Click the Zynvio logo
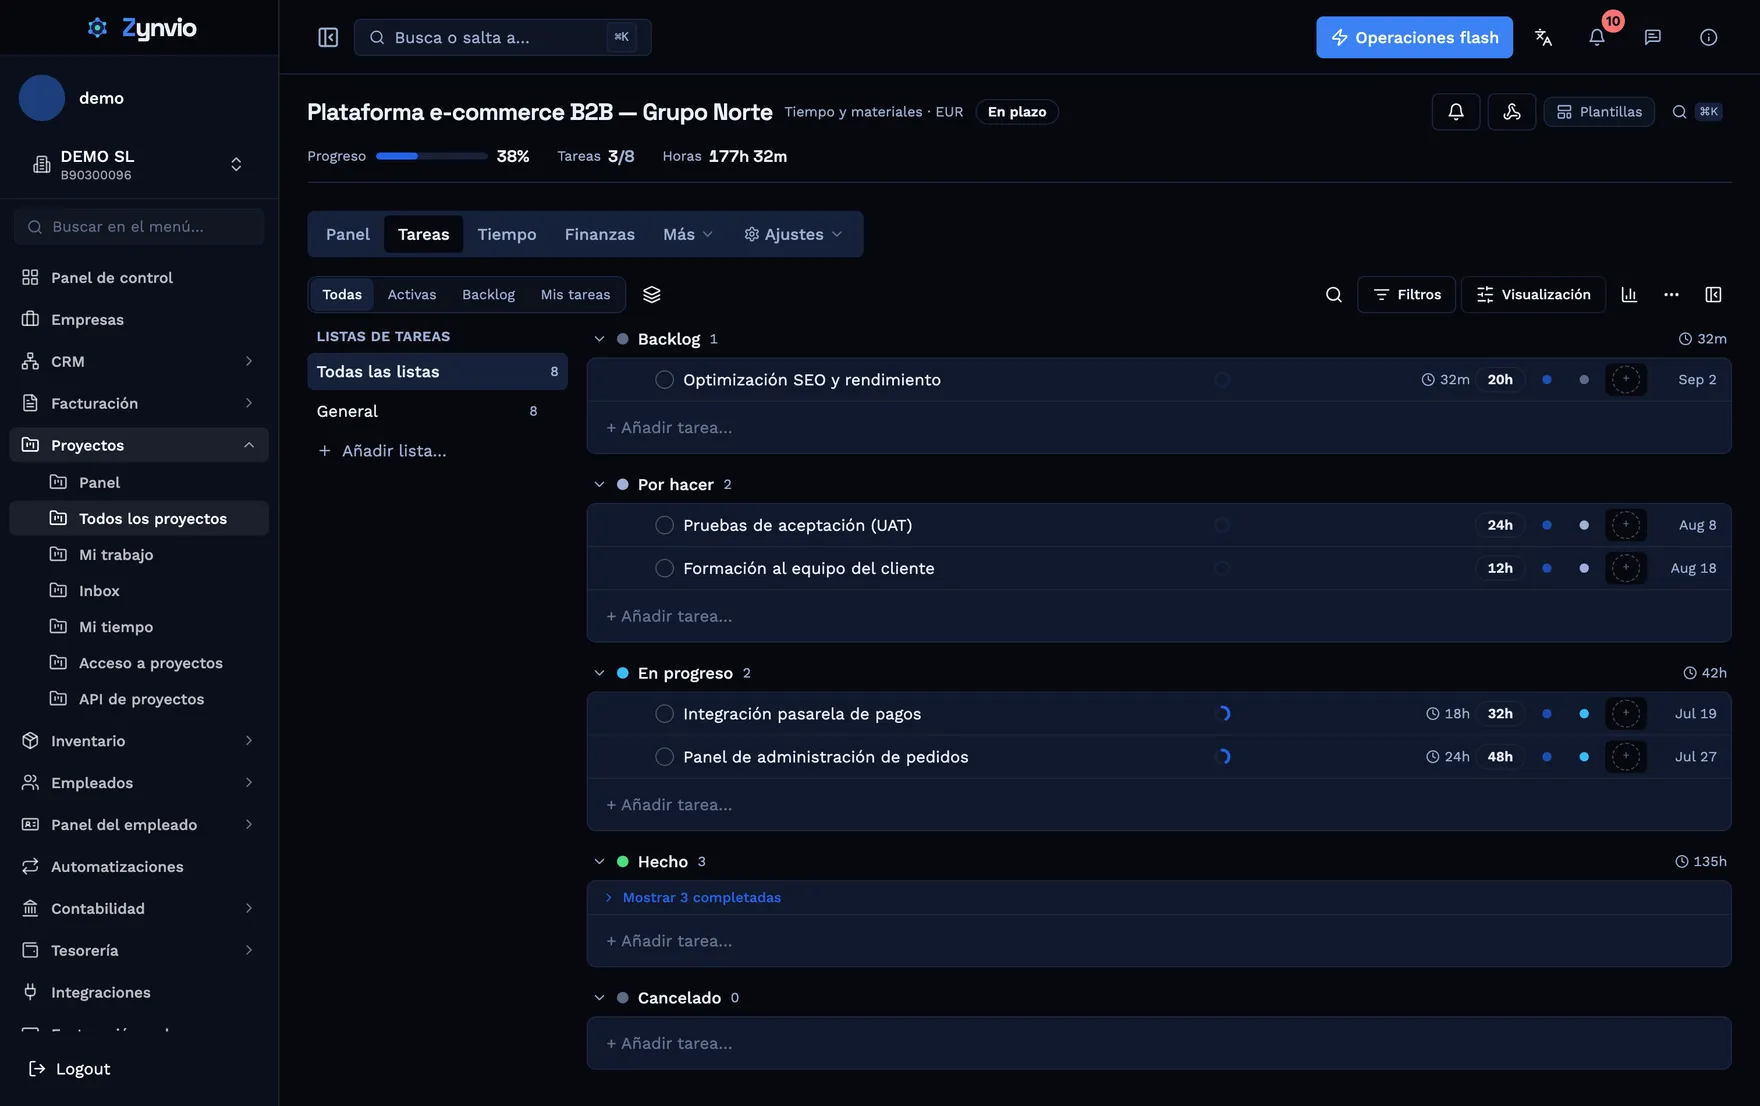1760x1106 pixels. (x=141, y=28)
